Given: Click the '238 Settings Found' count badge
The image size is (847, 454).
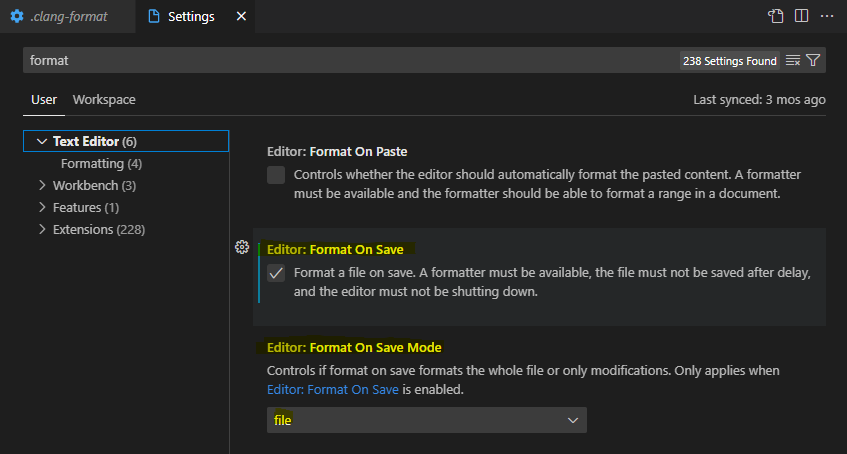Looking at the screenshot, I should (730, 61).
